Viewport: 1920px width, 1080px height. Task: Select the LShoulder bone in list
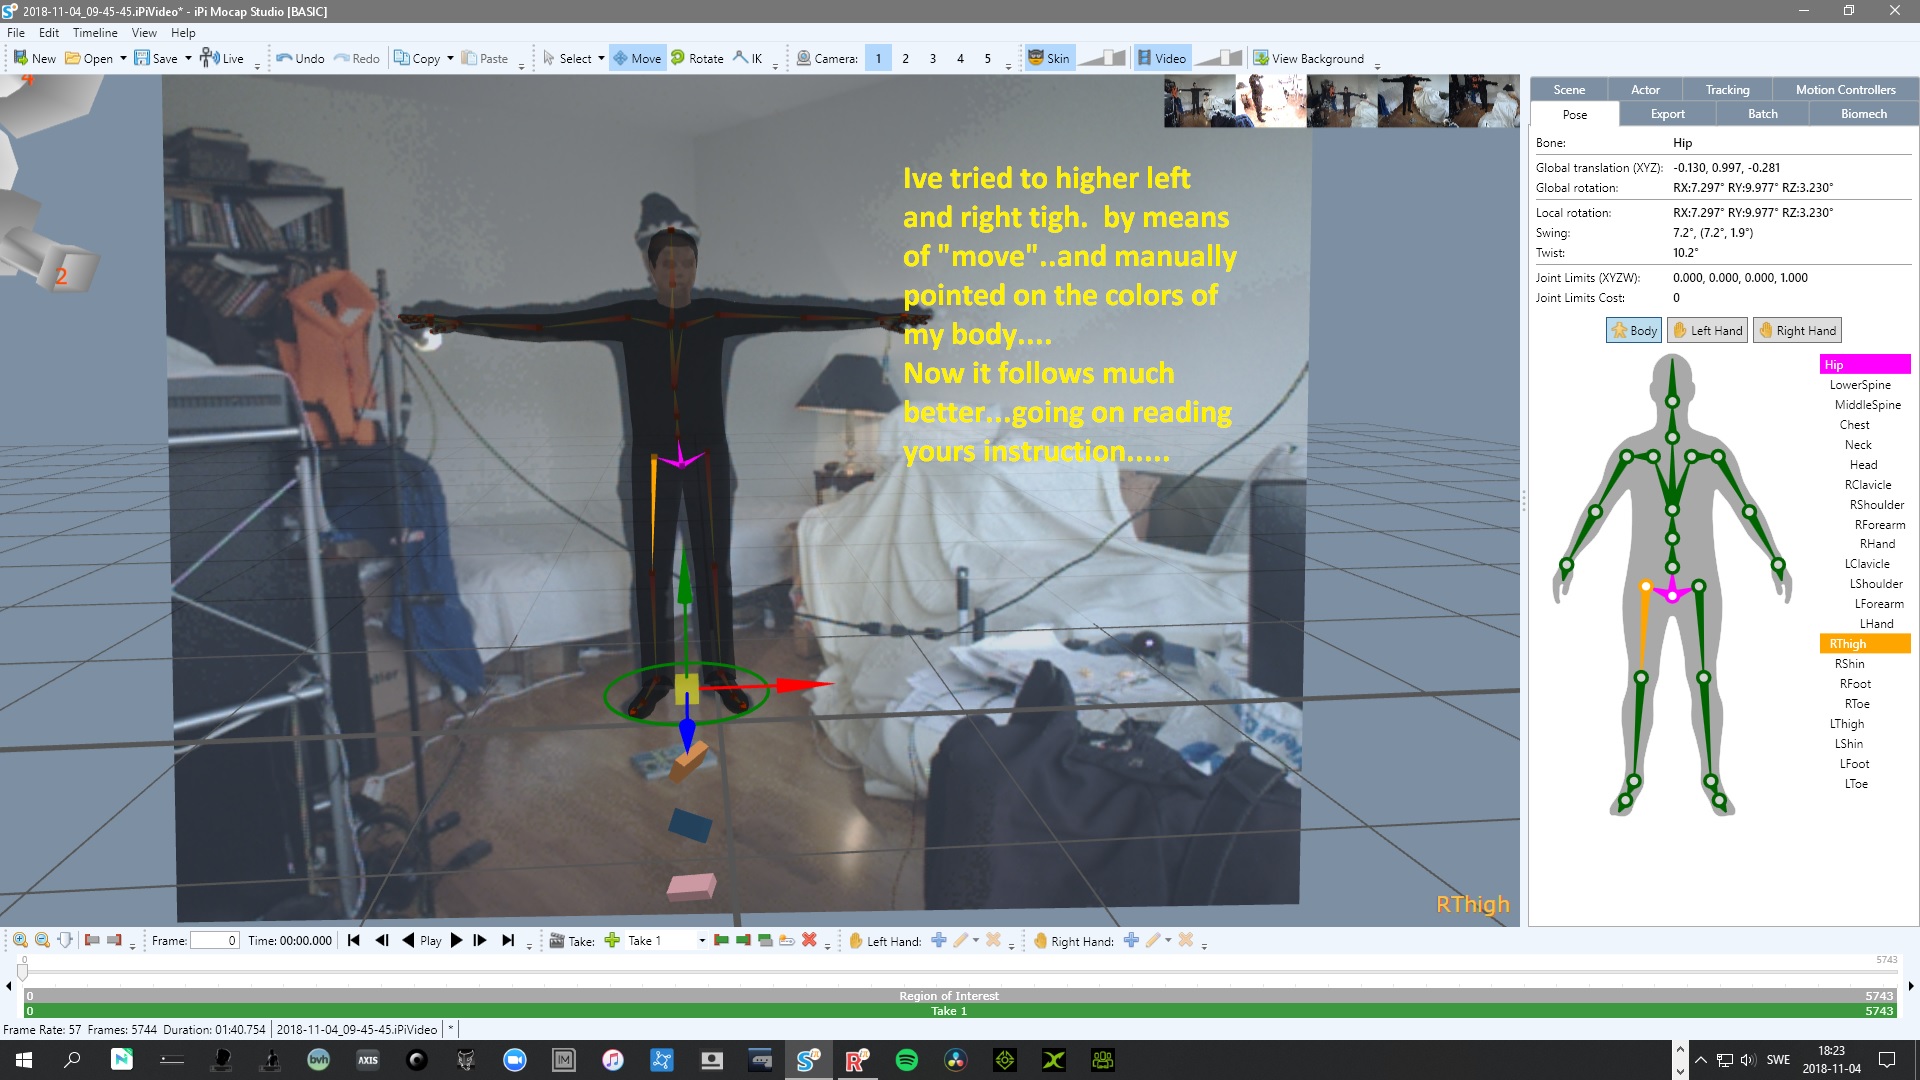click(1875, 584)
